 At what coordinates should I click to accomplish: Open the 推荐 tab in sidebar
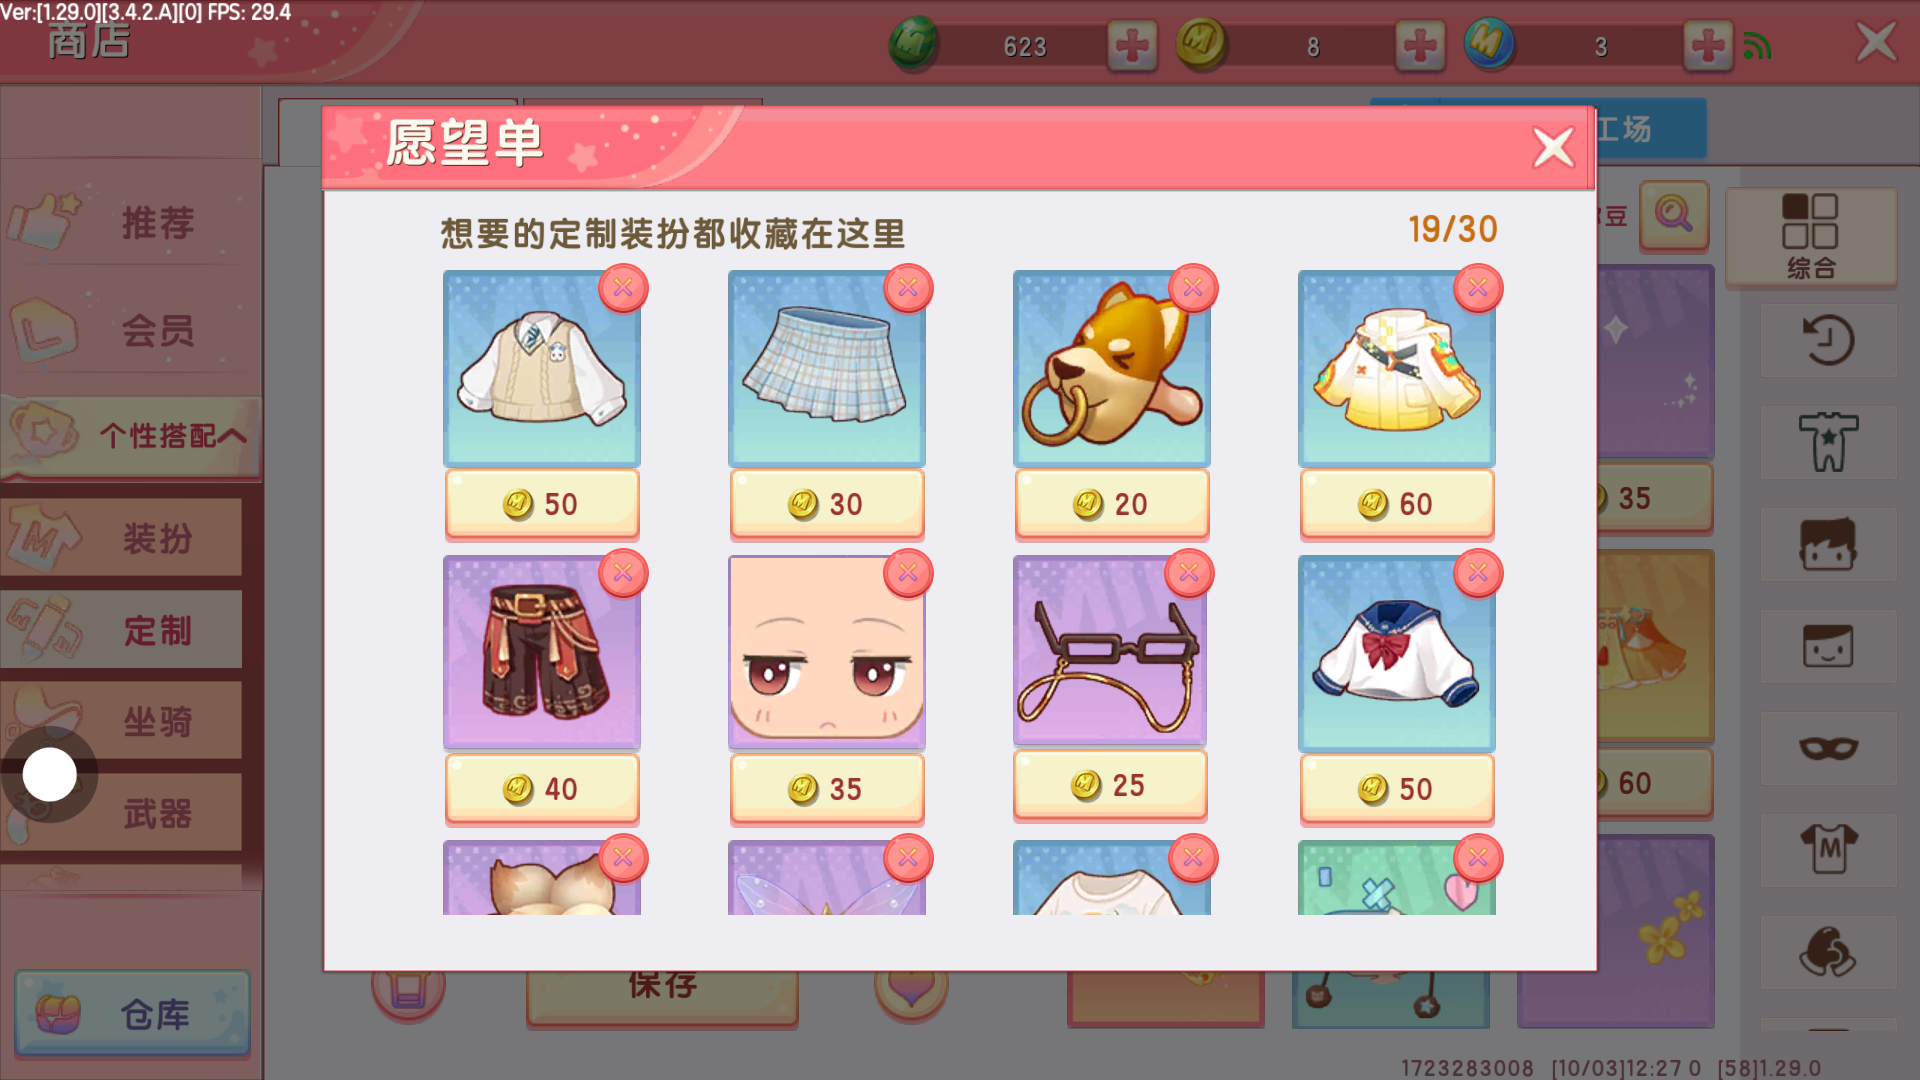(x=130, y=222)
